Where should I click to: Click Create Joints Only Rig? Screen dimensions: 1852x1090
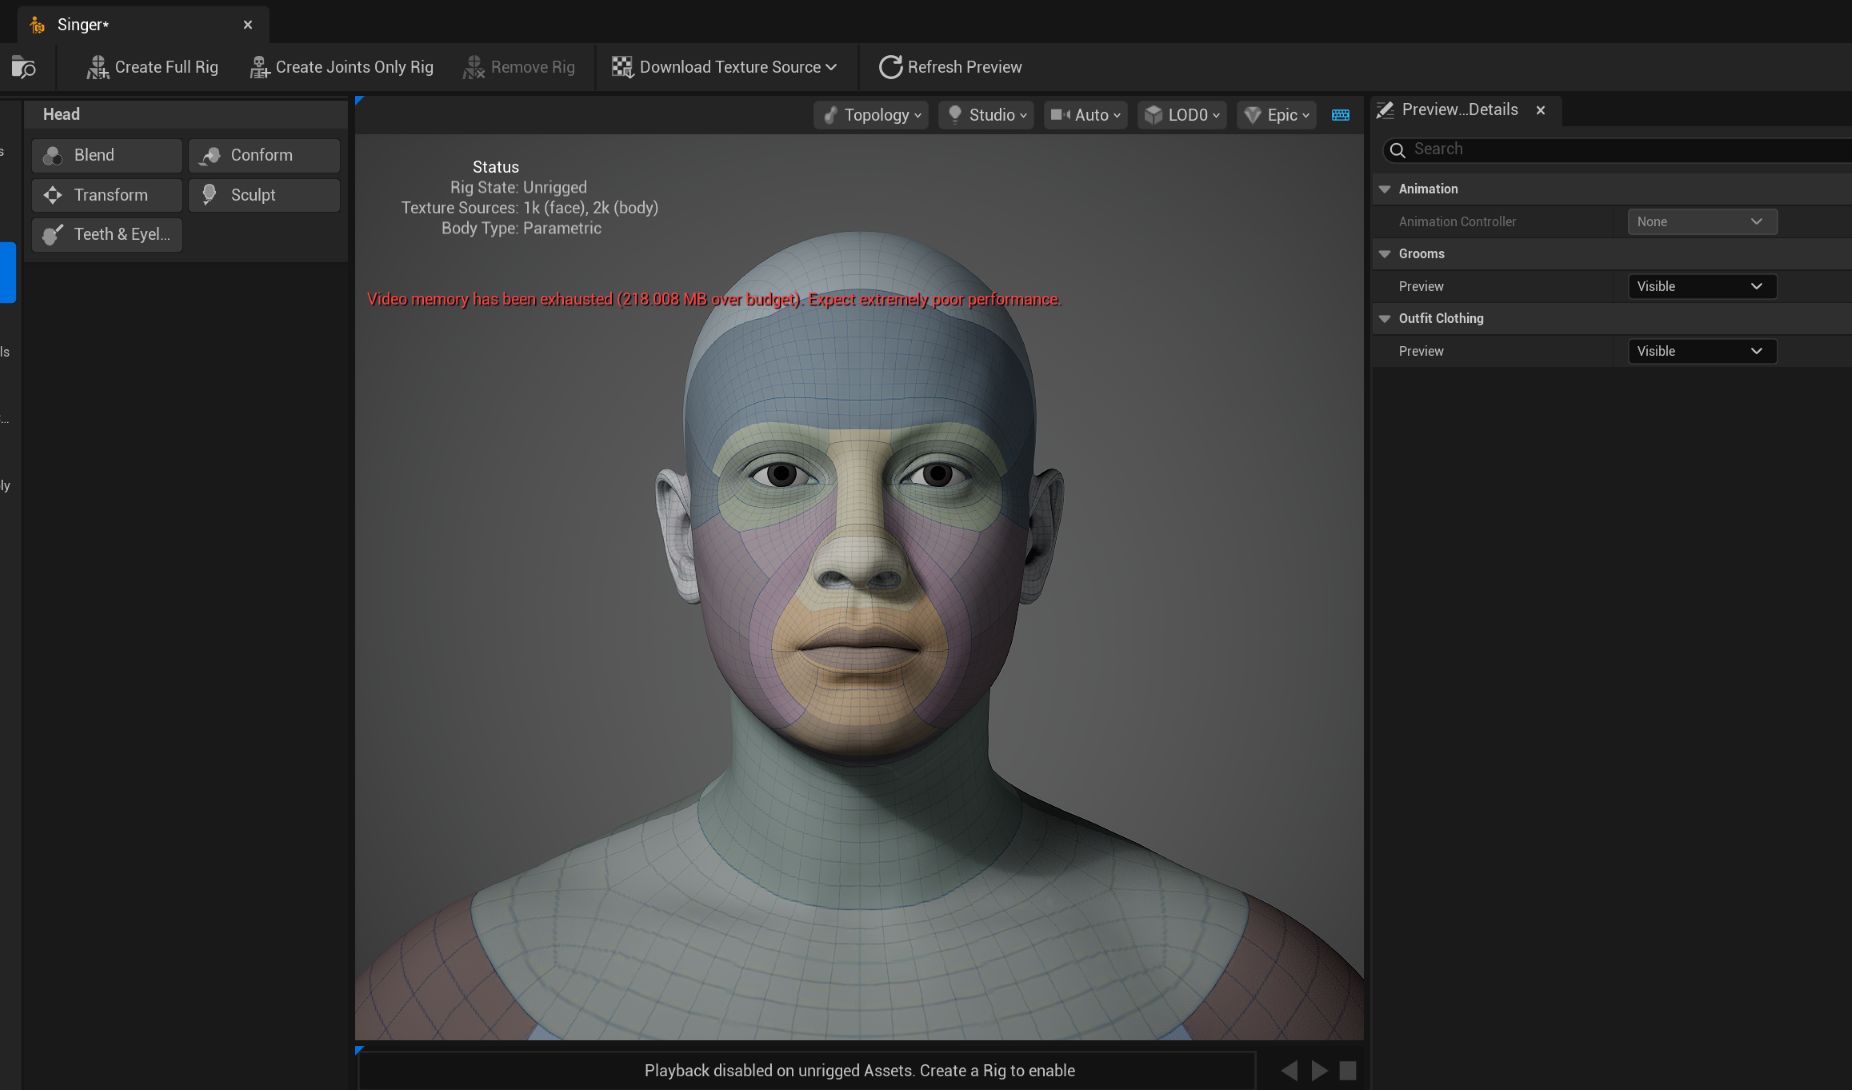341,67
